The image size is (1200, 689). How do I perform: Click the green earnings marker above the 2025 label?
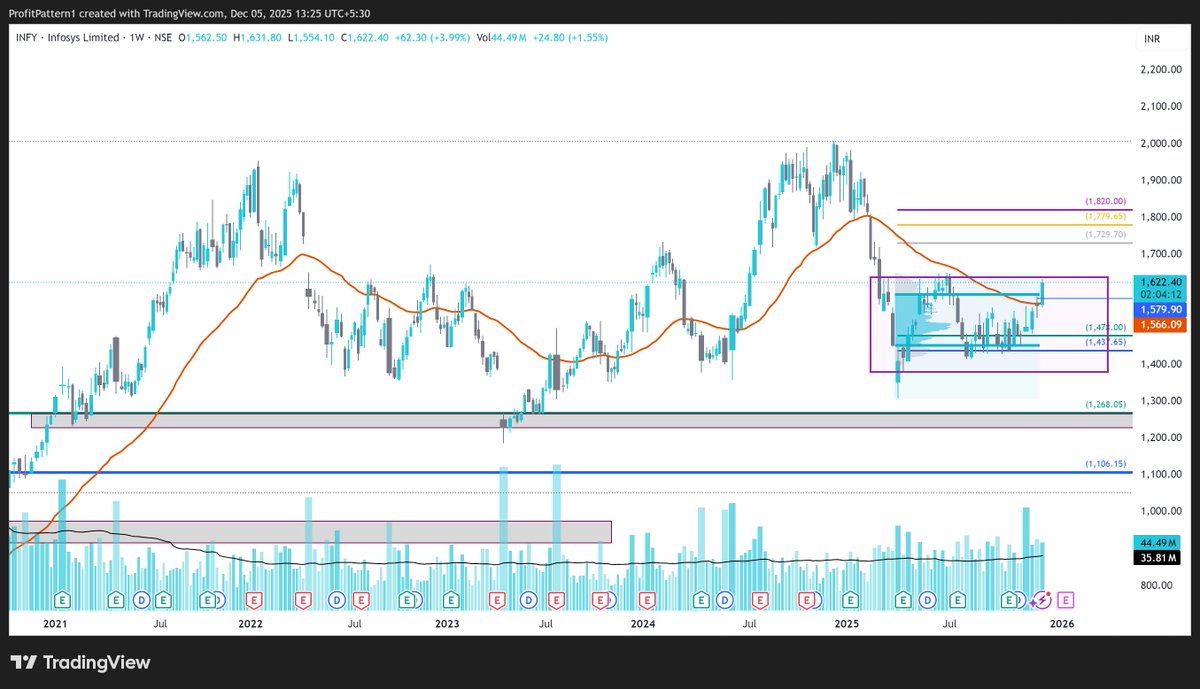pos(850,600)
